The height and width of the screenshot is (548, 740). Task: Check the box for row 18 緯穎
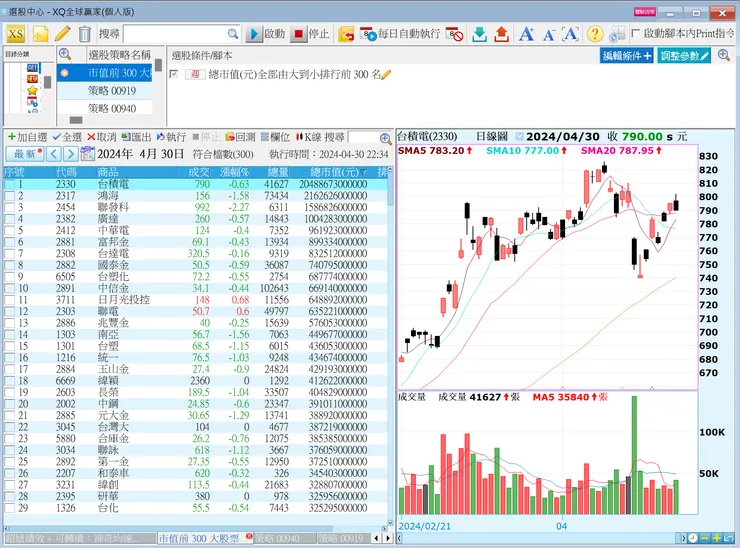(x=9, y=380)
